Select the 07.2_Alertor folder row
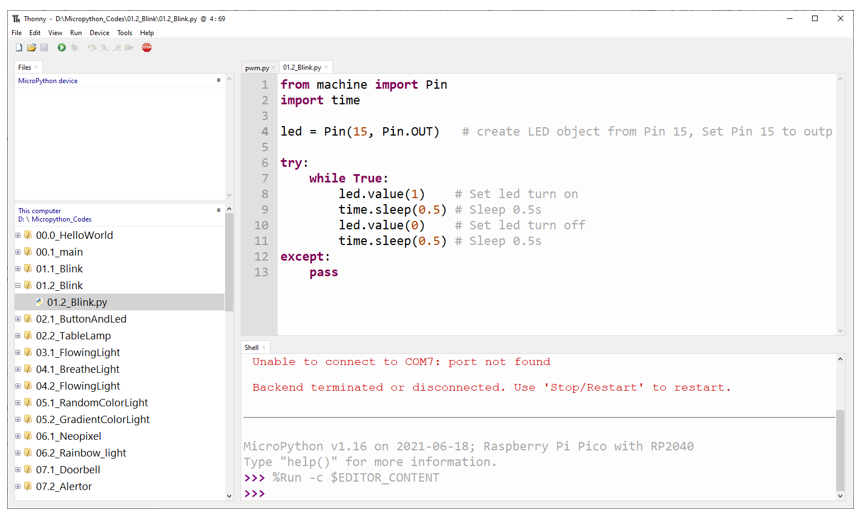 point(119,486)
